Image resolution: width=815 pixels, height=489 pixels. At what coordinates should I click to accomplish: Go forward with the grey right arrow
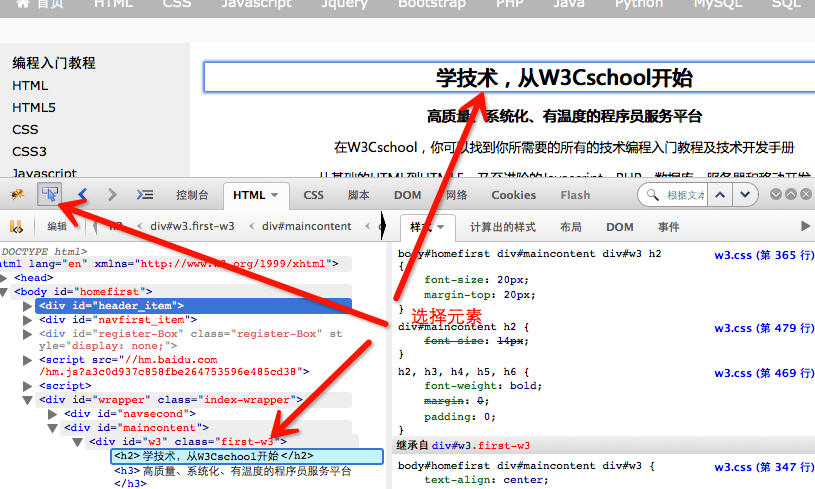(112, 195)
